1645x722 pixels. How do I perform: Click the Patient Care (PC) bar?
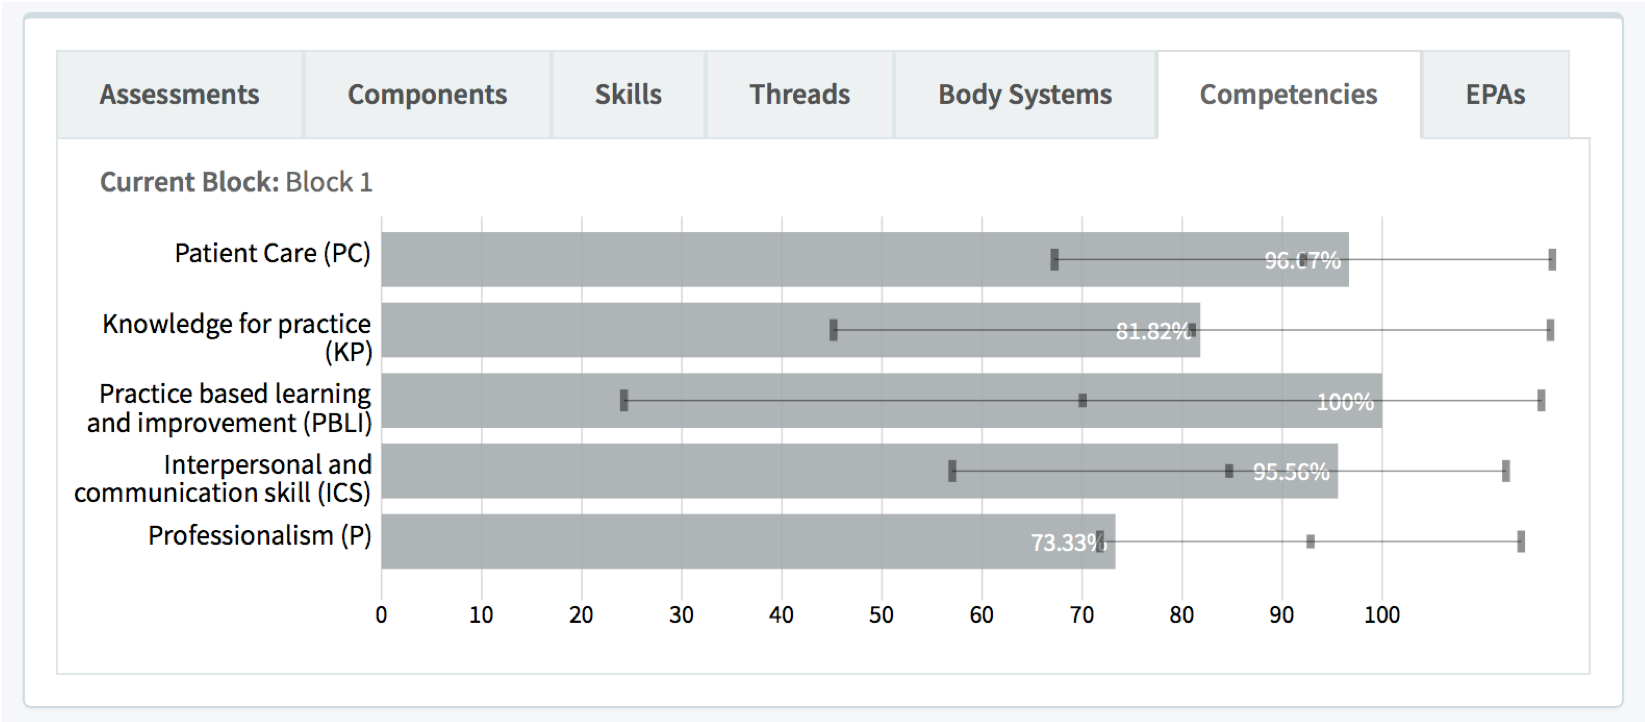[x=700, y=260]
